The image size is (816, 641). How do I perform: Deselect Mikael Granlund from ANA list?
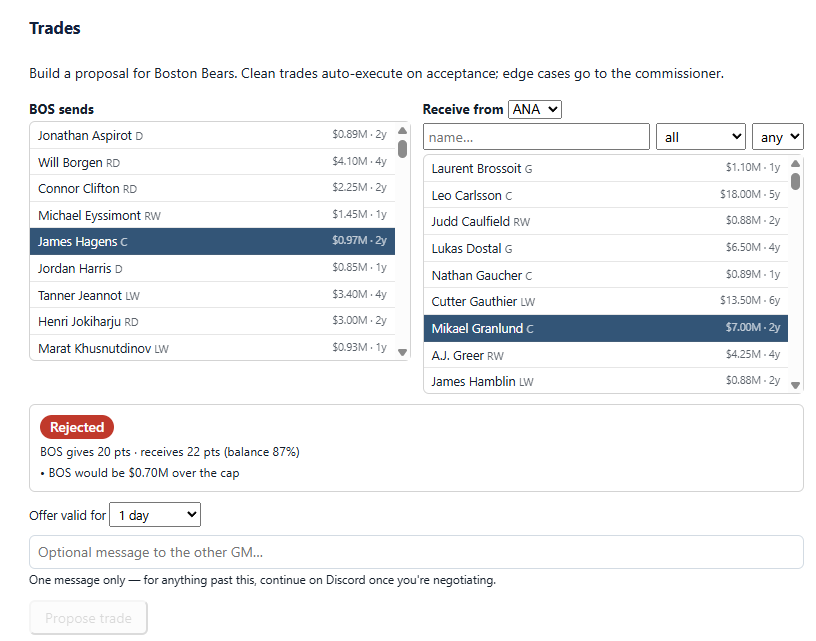pyautogui.click(x=606, y=328)
